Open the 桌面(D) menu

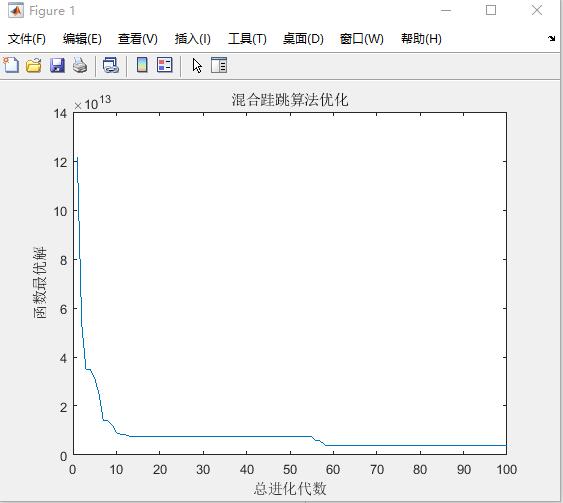click(x=303, y=39)
